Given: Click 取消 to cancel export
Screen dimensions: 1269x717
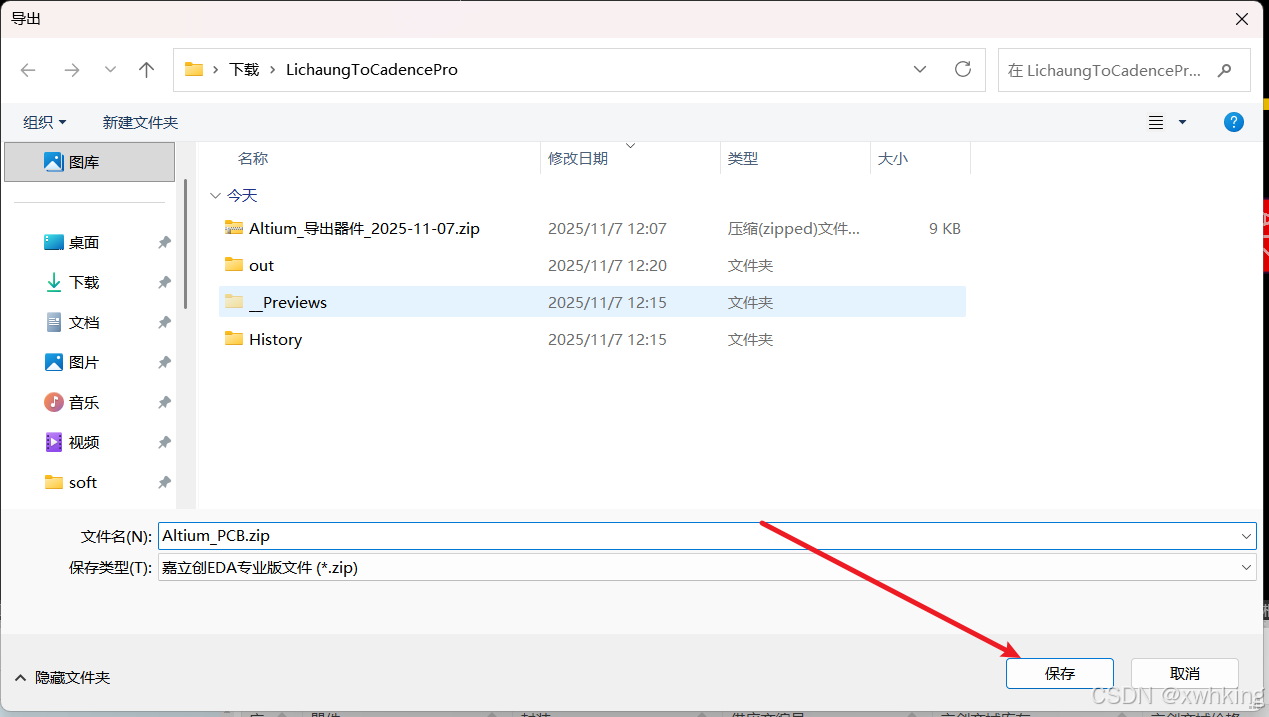Looking at the screenshot, I should [1185, 673].
